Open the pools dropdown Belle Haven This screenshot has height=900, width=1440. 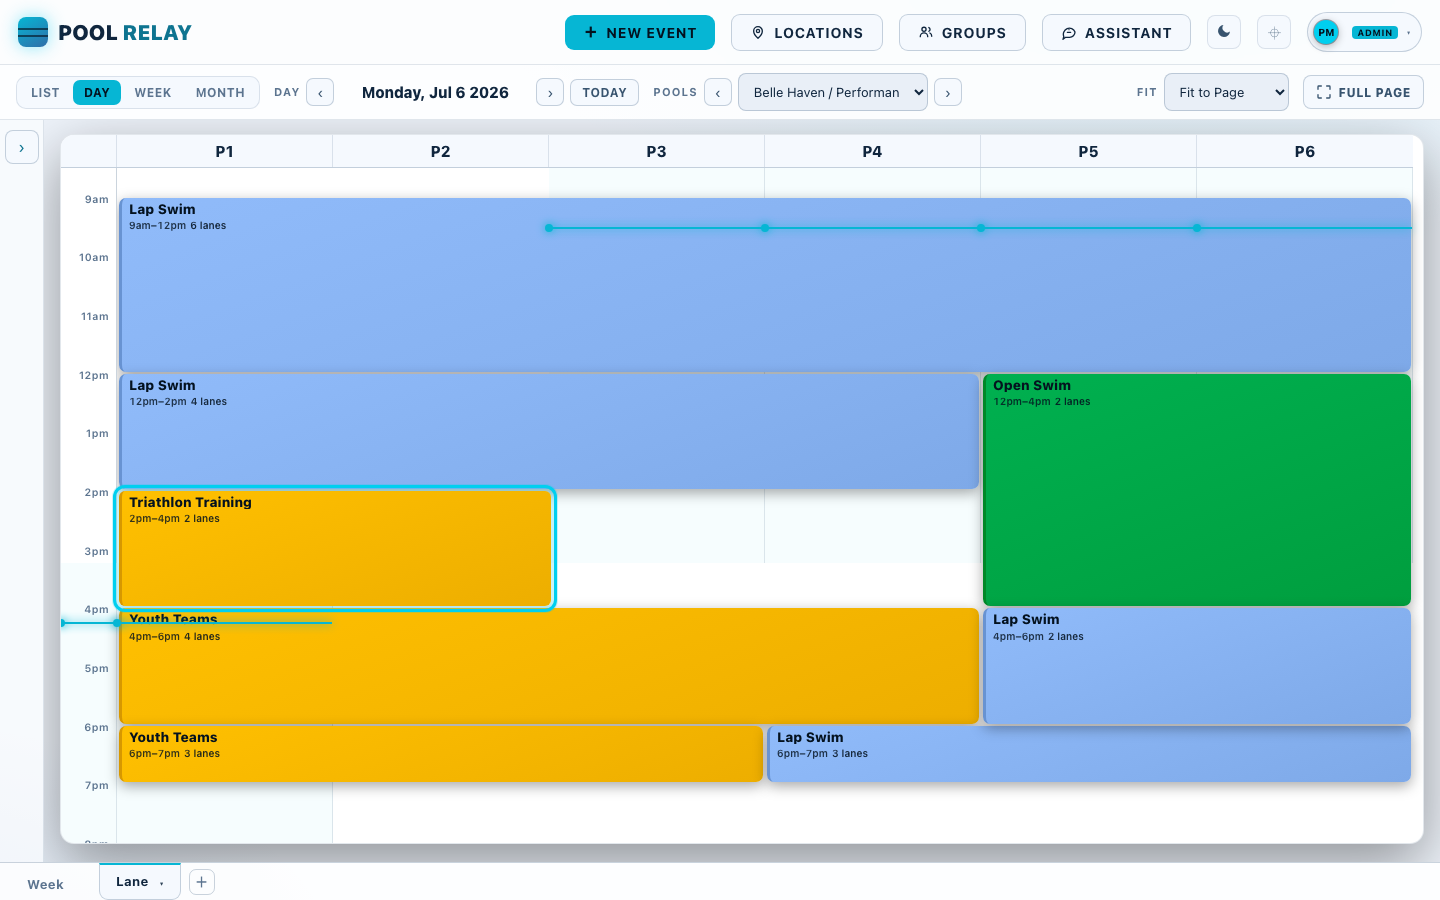pyautogui.click(x=833, y=92)
